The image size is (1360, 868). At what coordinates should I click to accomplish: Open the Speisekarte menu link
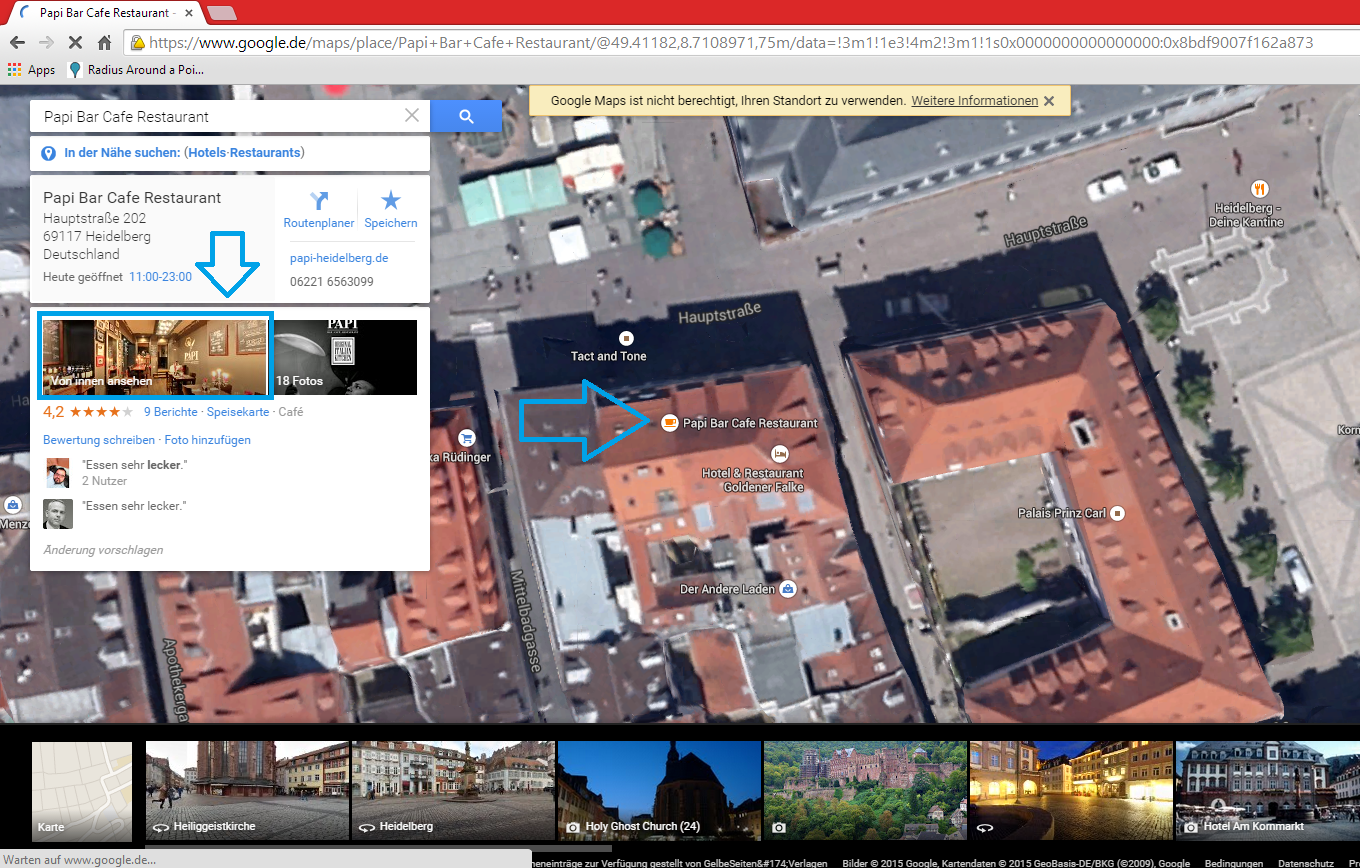(x=238, y=412)
